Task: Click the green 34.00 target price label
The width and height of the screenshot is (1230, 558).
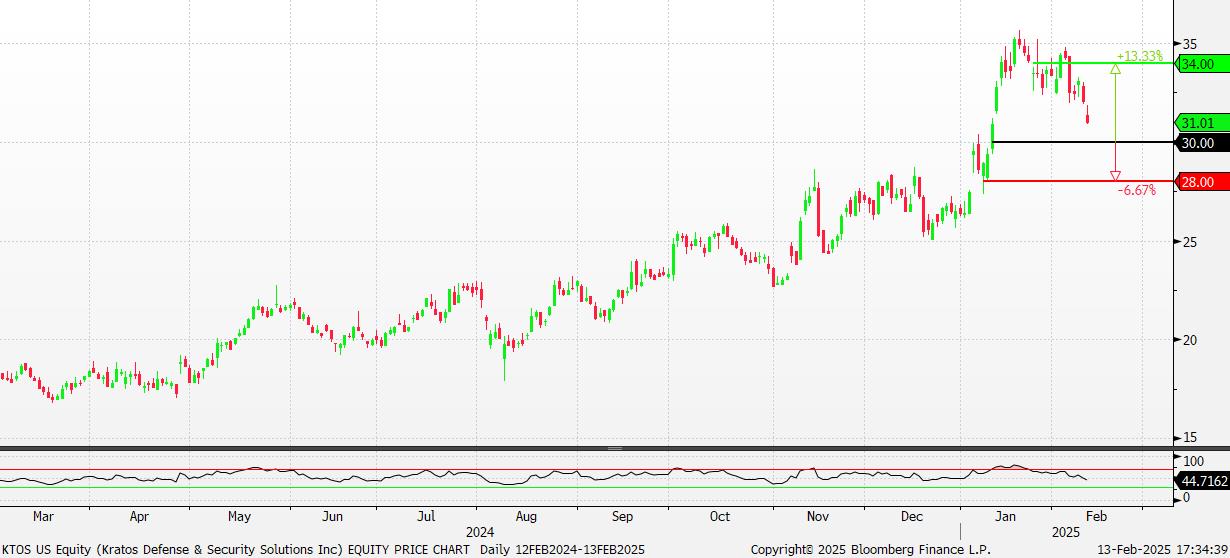Action: (x=1201, y=63)
